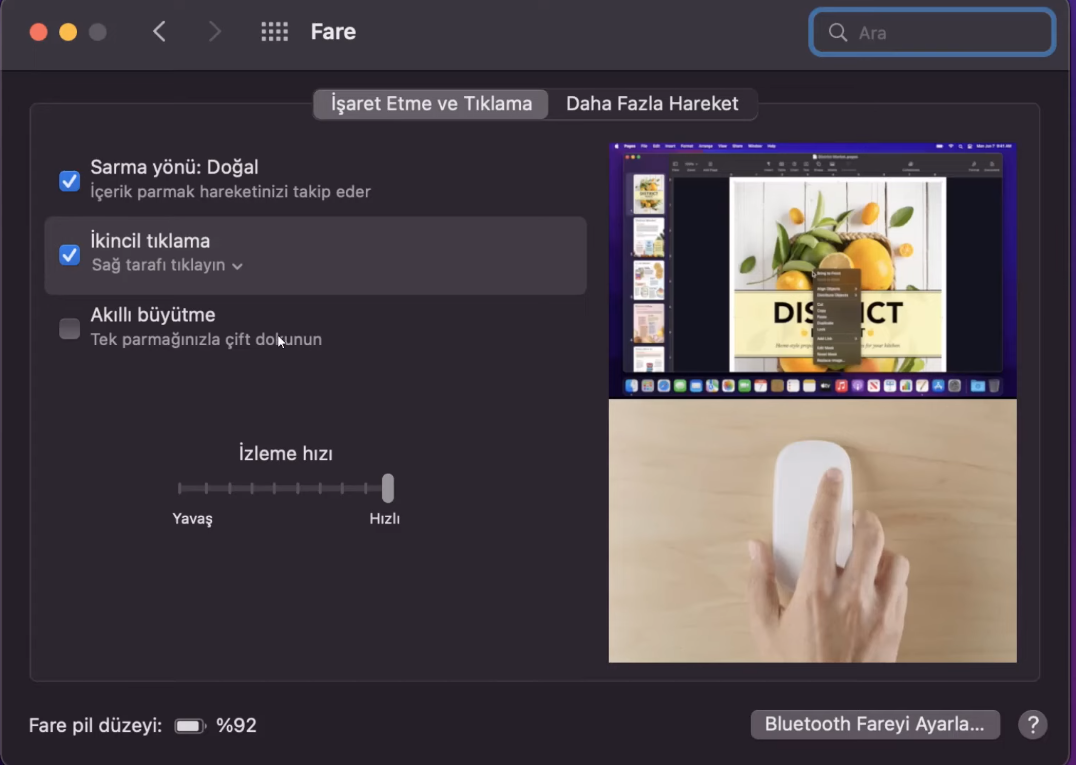Click the magnifier icon in search field
Viewport: 1076px width, 765px height.
[x=838, y=32]
